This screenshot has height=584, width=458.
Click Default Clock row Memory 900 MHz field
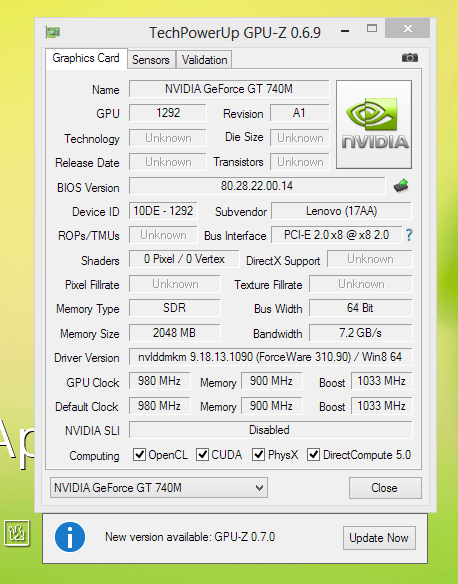coord(271,406)
